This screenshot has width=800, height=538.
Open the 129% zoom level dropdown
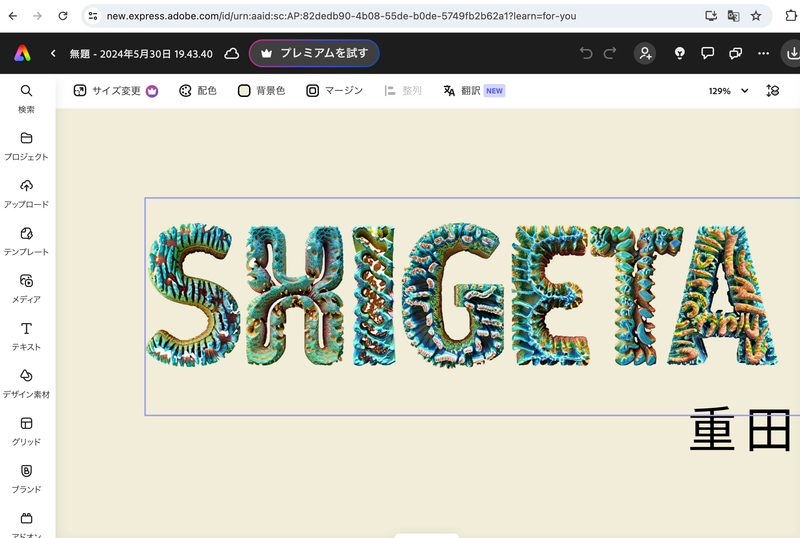point(728,91)
